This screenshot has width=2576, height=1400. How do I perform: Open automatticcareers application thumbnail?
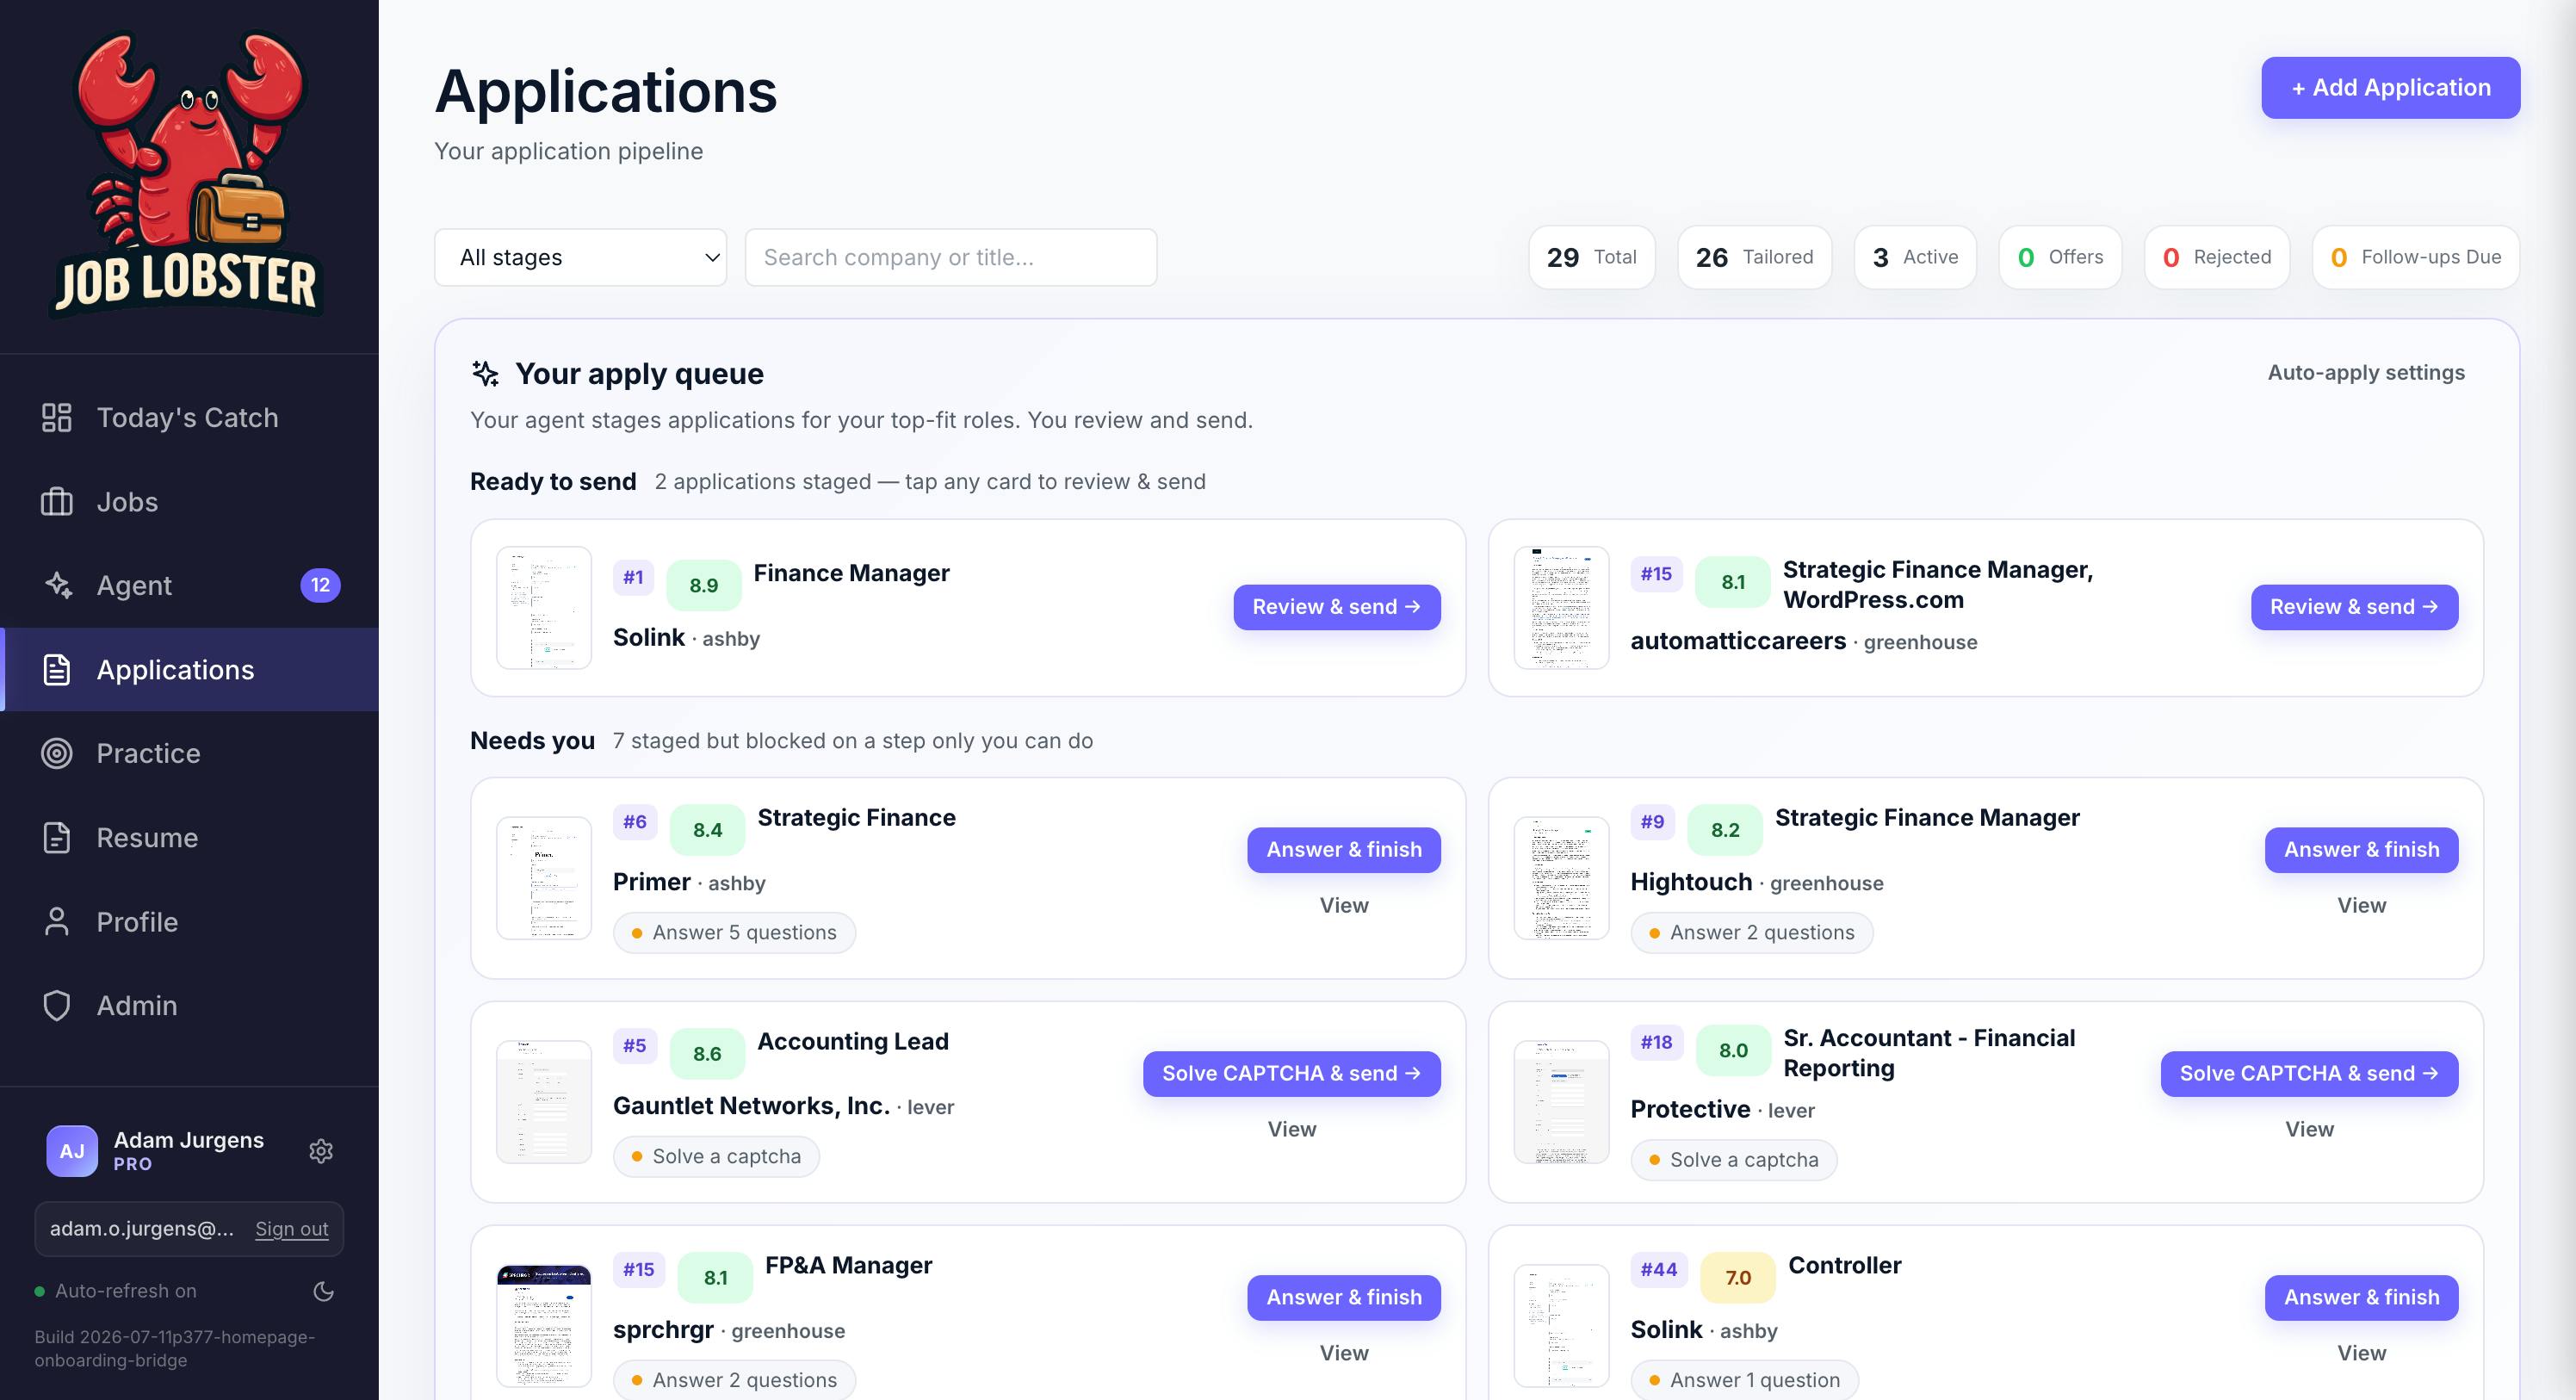[1561, 608]
